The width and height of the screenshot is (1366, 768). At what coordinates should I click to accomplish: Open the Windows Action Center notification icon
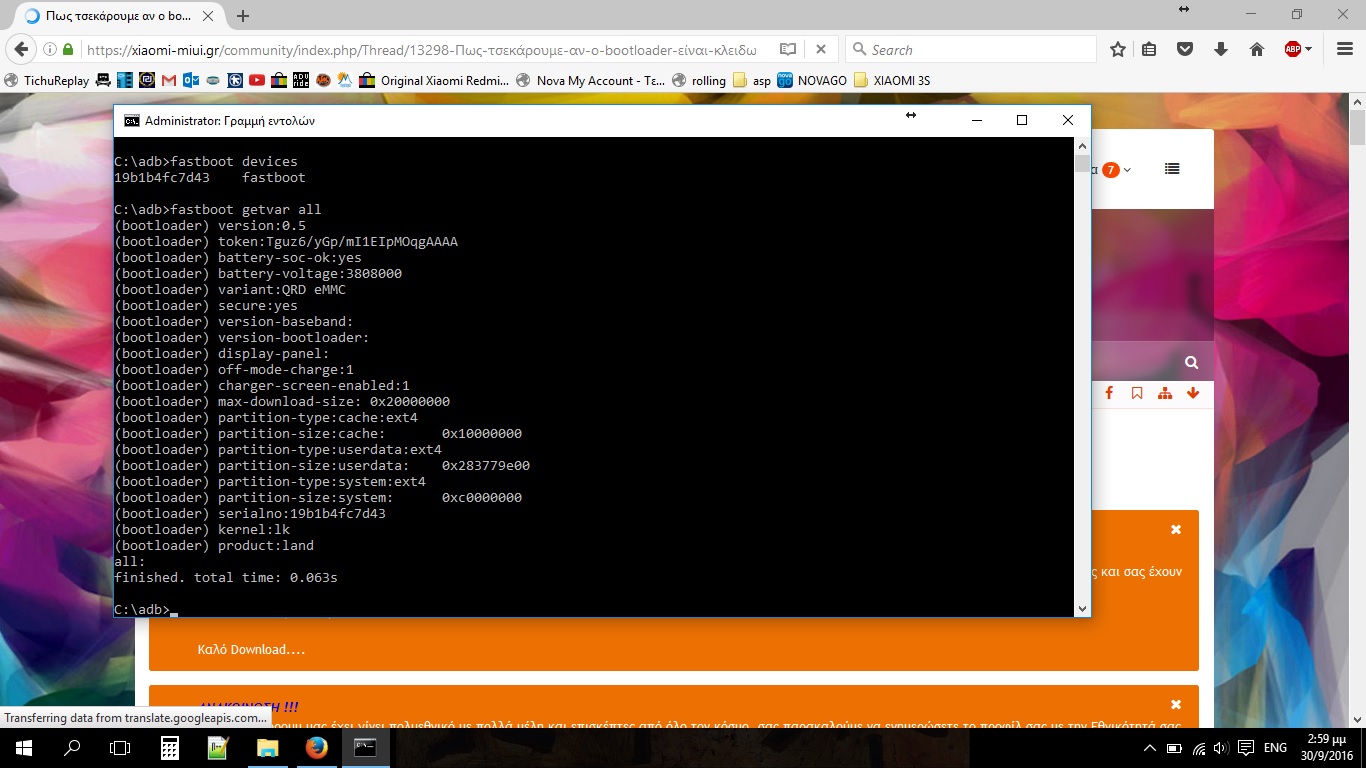point(1246,748)
